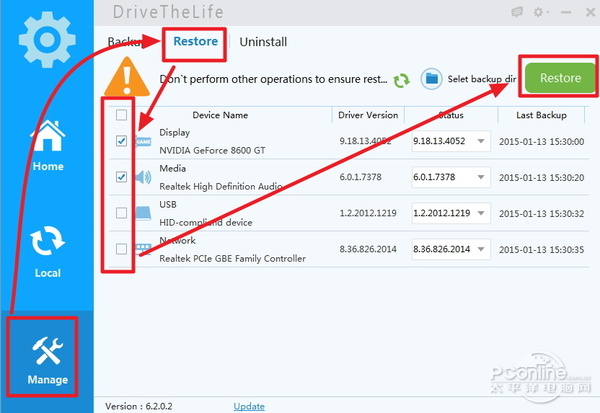Click the USB device icon
The width and height of the screenshot is (600, 413).
[143, 213]
